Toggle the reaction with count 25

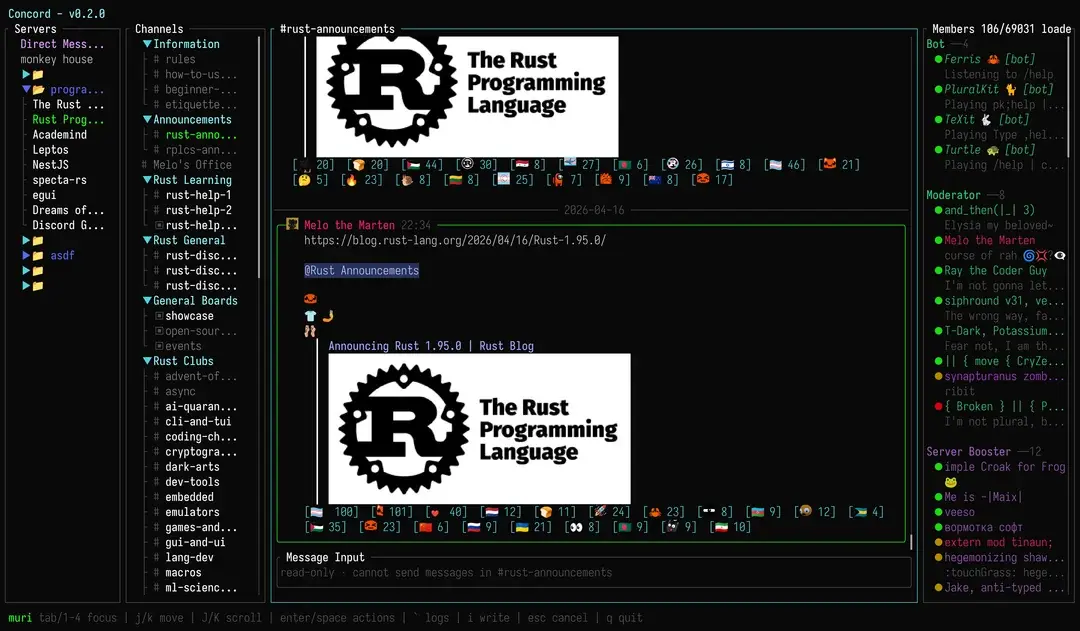click(513, 180)
